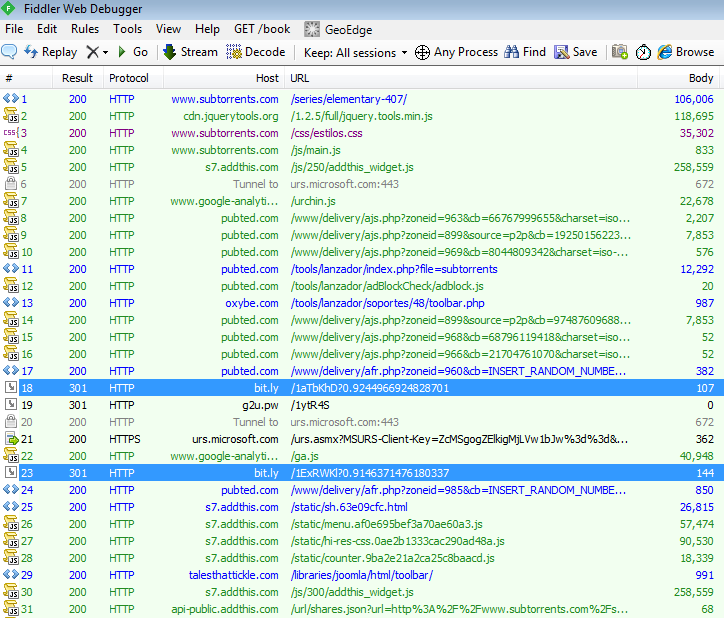The width and height of the screenshot is (724, 618).
Task: Select URL /series/elementary-407/
Action: [x=349, y=99]
